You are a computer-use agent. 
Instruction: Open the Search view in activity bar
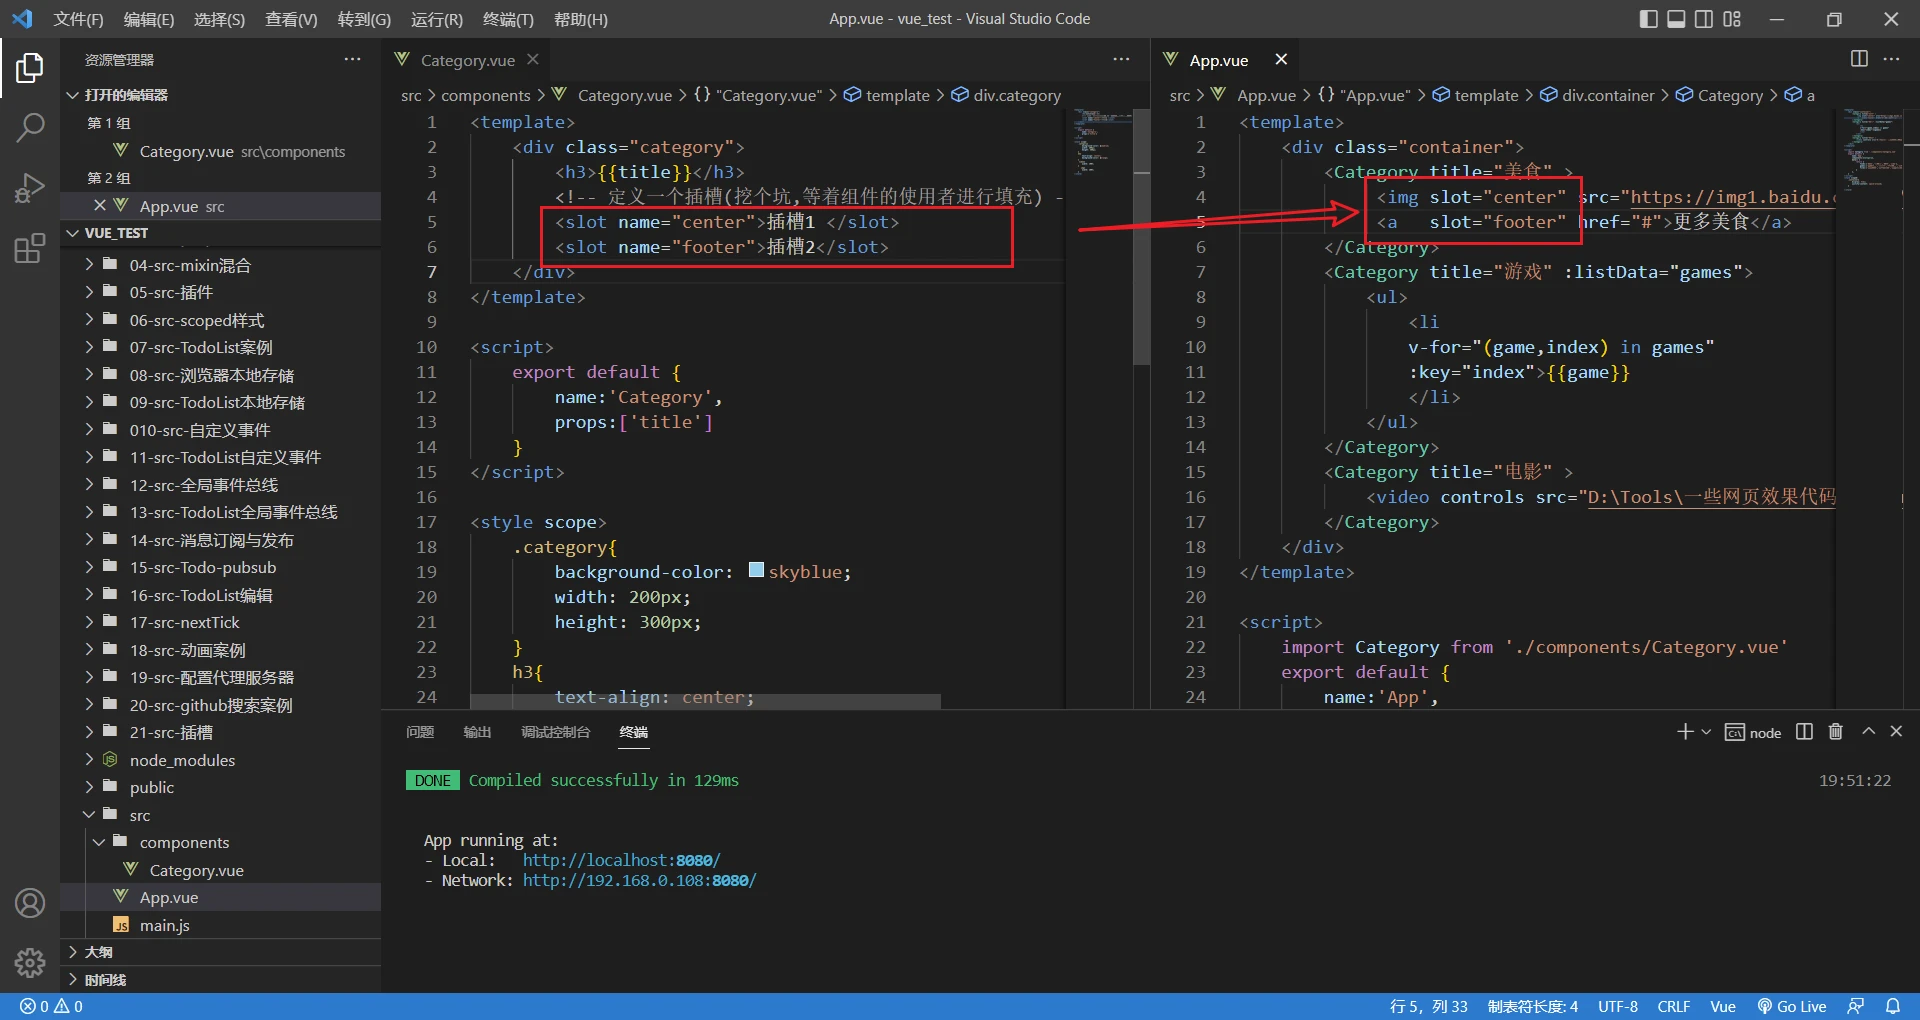tap(30, 127)
